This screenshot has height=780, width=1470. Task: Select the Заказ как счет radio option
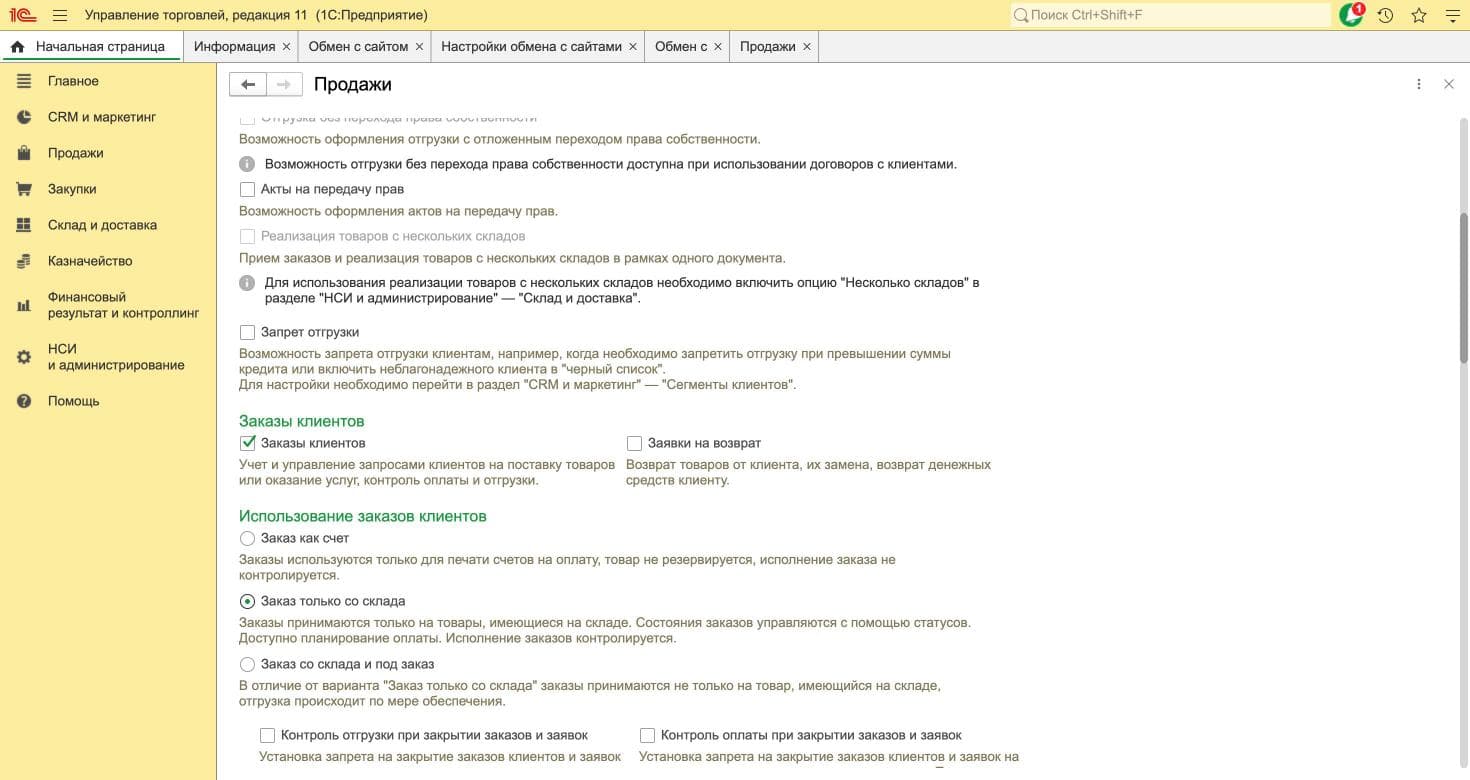tap(247, 538)
